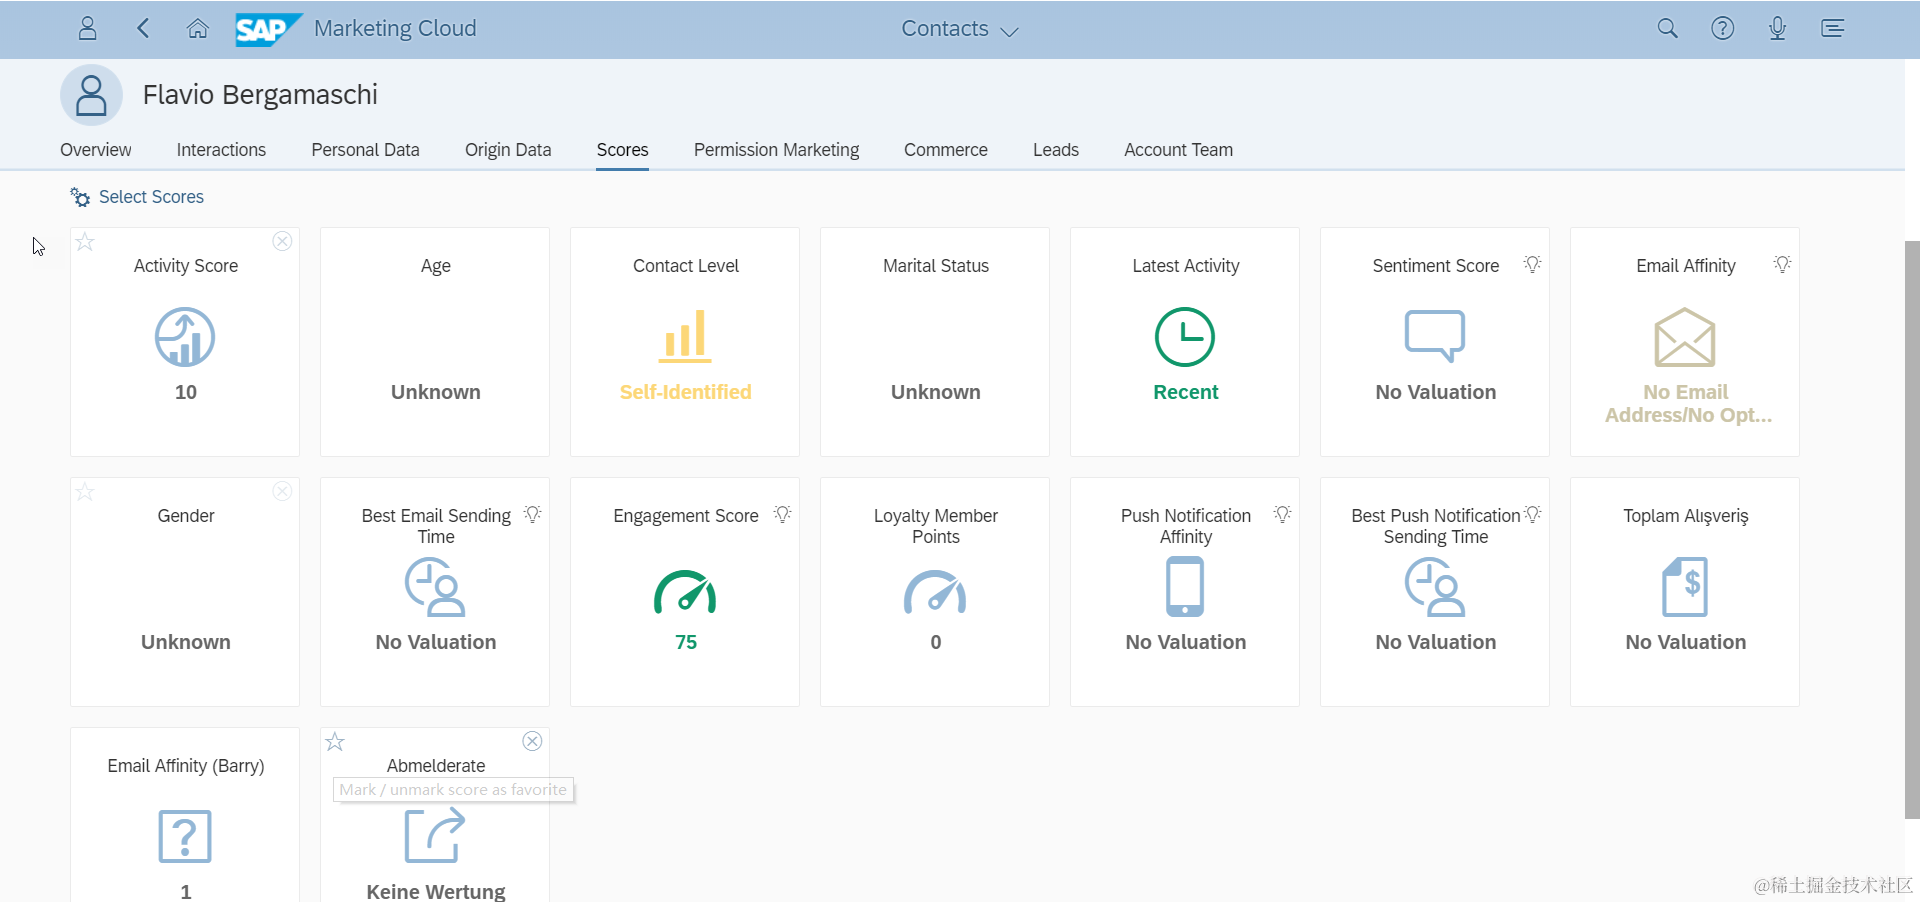Show insight lightbulb for Email Affinity
1920x902 pixels.
coord(1782,264)
